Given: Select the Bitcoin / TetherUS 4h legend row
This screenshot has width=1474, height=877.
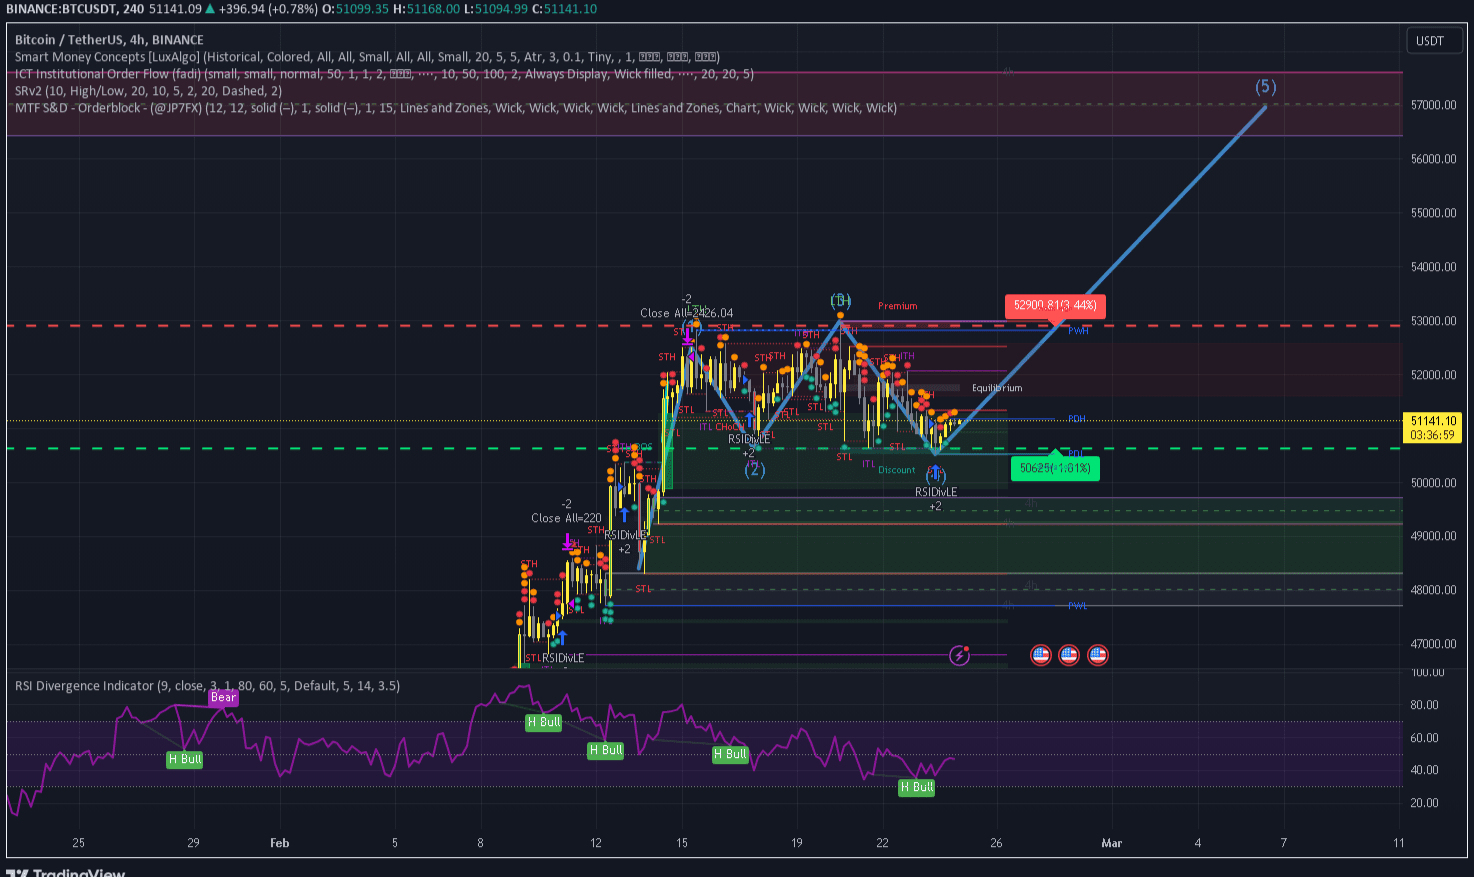Looking at the screenshot, I should tap(110, 40).
